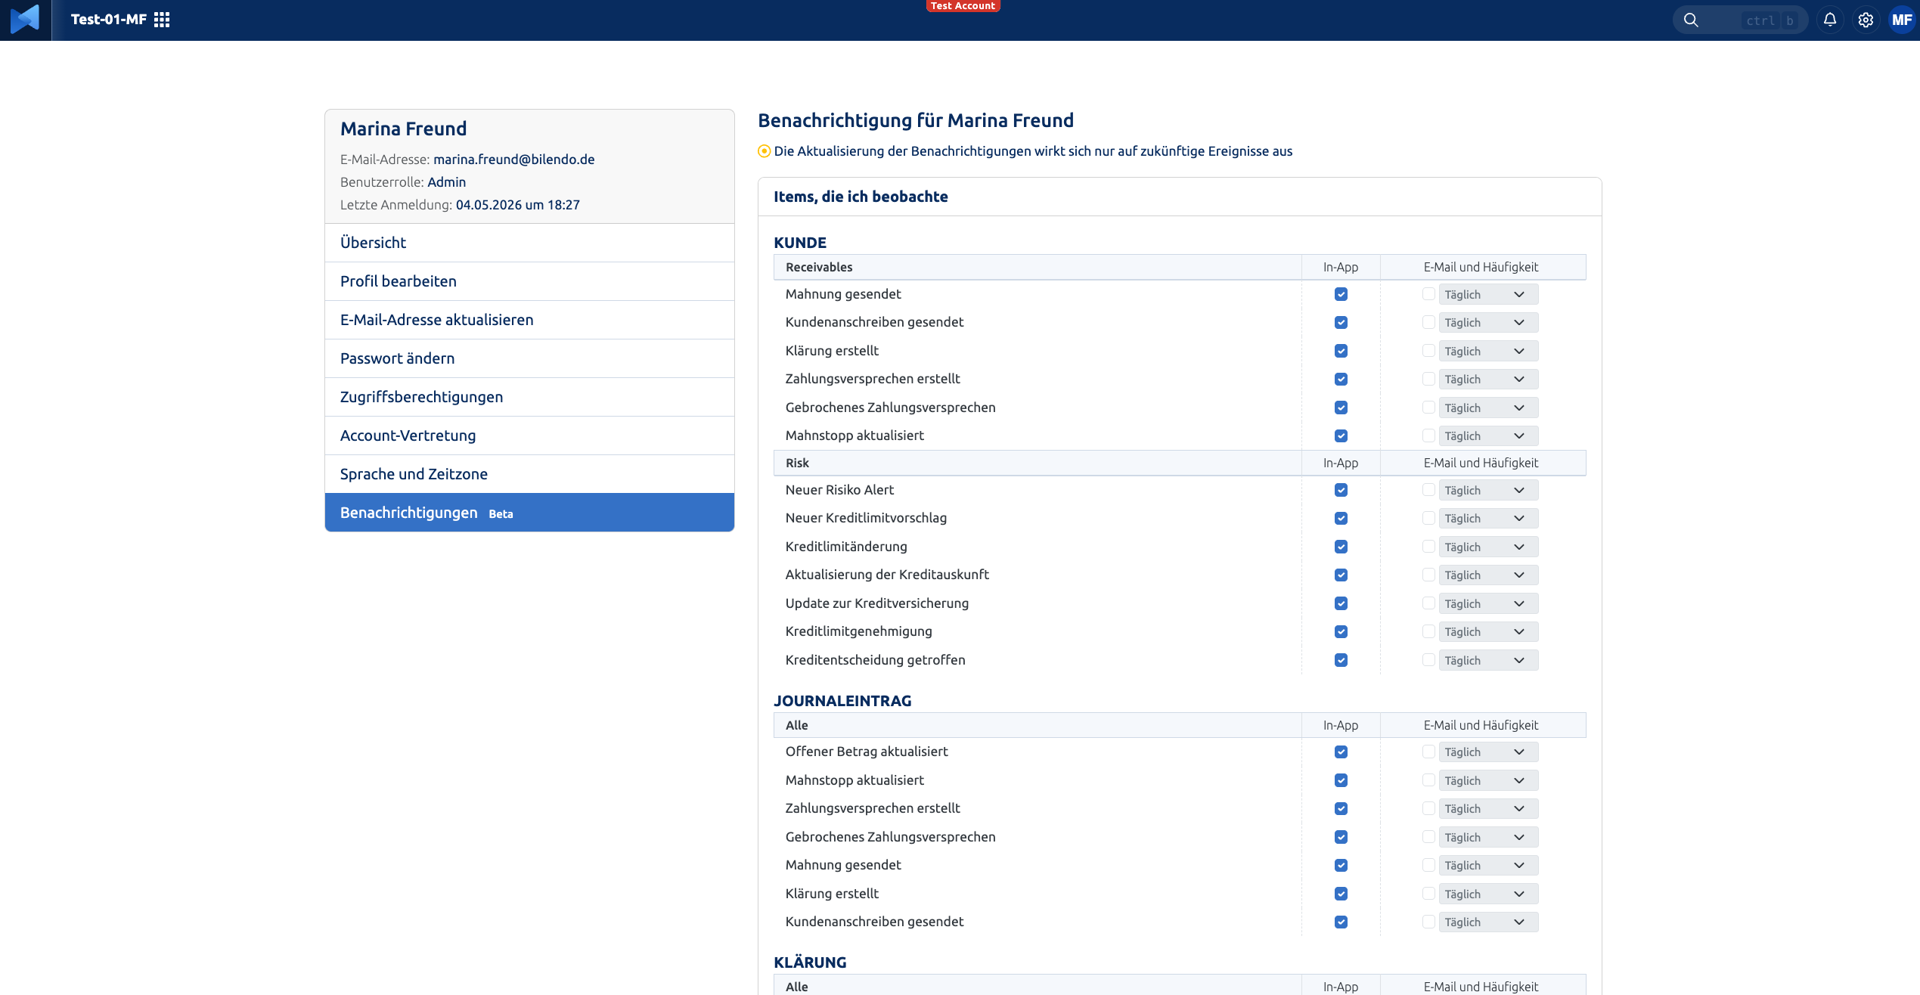Click into the search field
This screenshot has height=995, width=1920.
pyautogui.click(x=1740, y=20)
